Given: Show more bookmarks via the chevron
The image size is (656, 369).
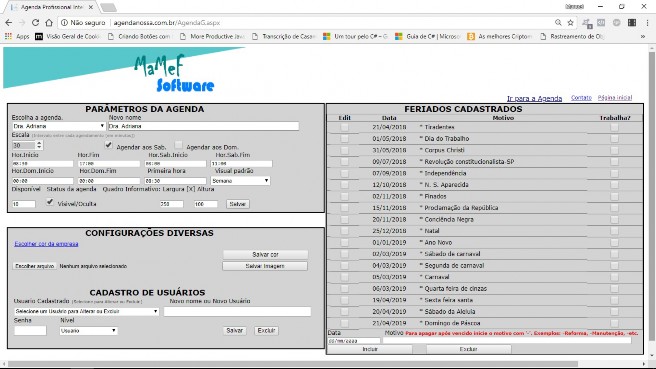Looking at the screenshot, I should pos(642,36).
